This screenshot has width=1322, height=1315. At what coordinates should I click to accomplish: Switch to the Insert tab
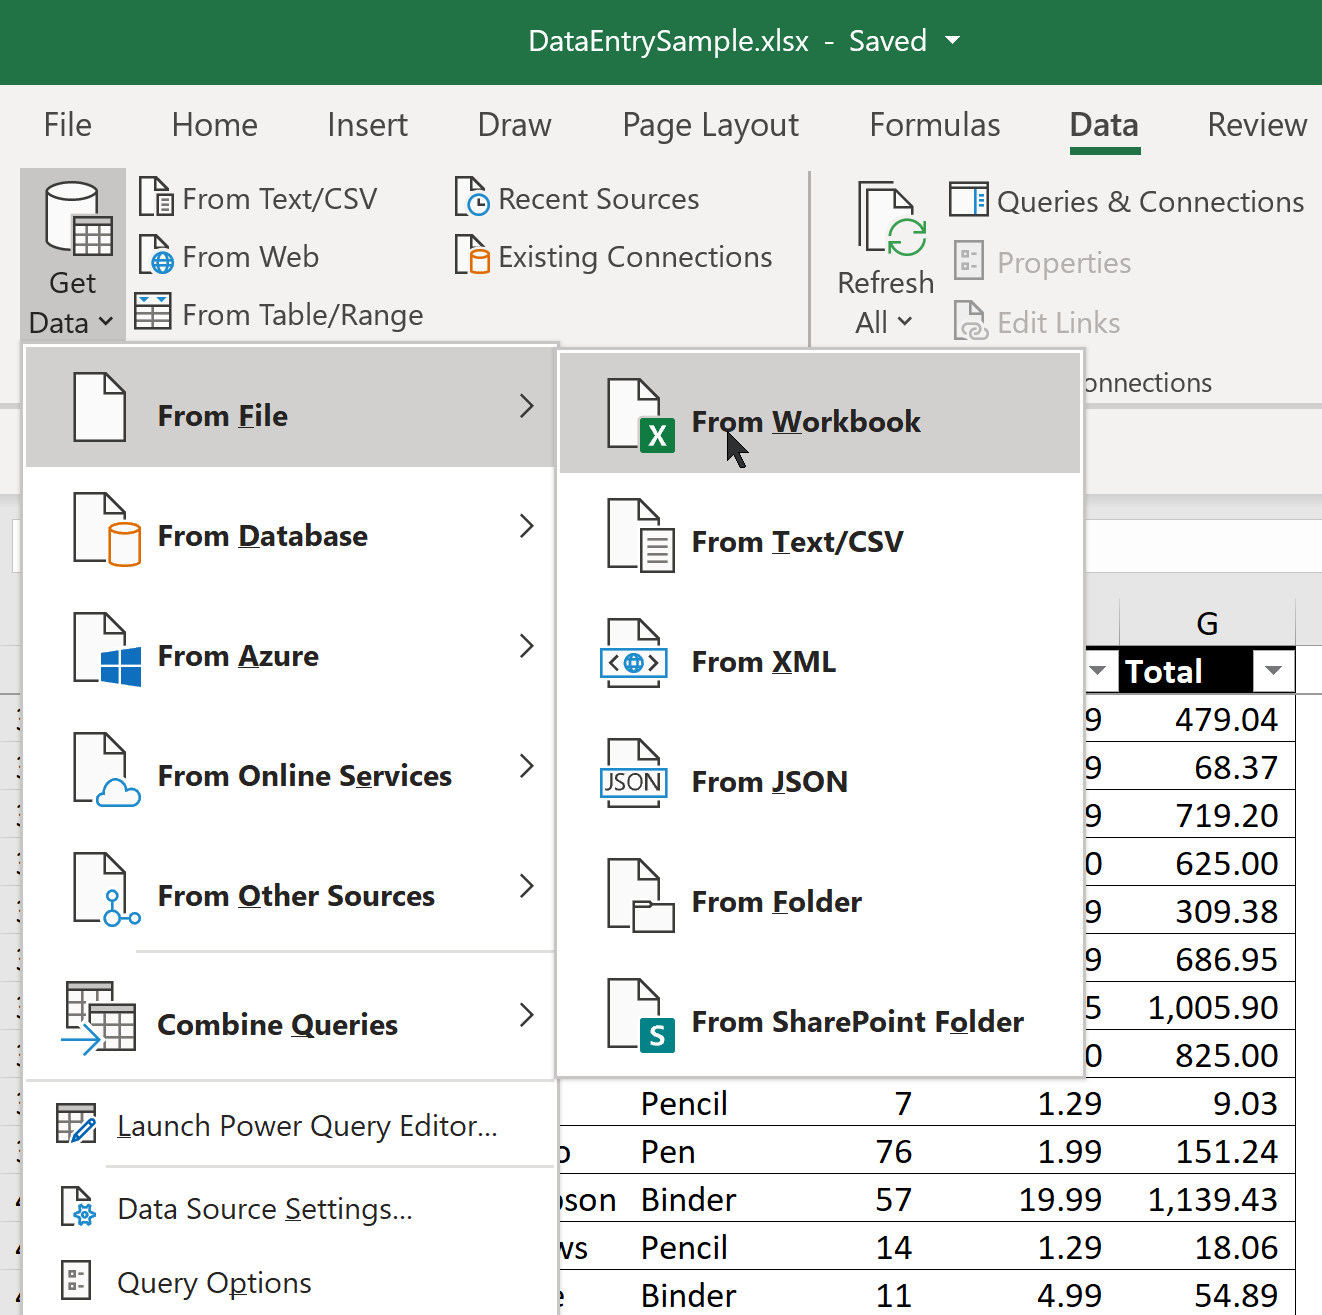[x=367, y=125]
